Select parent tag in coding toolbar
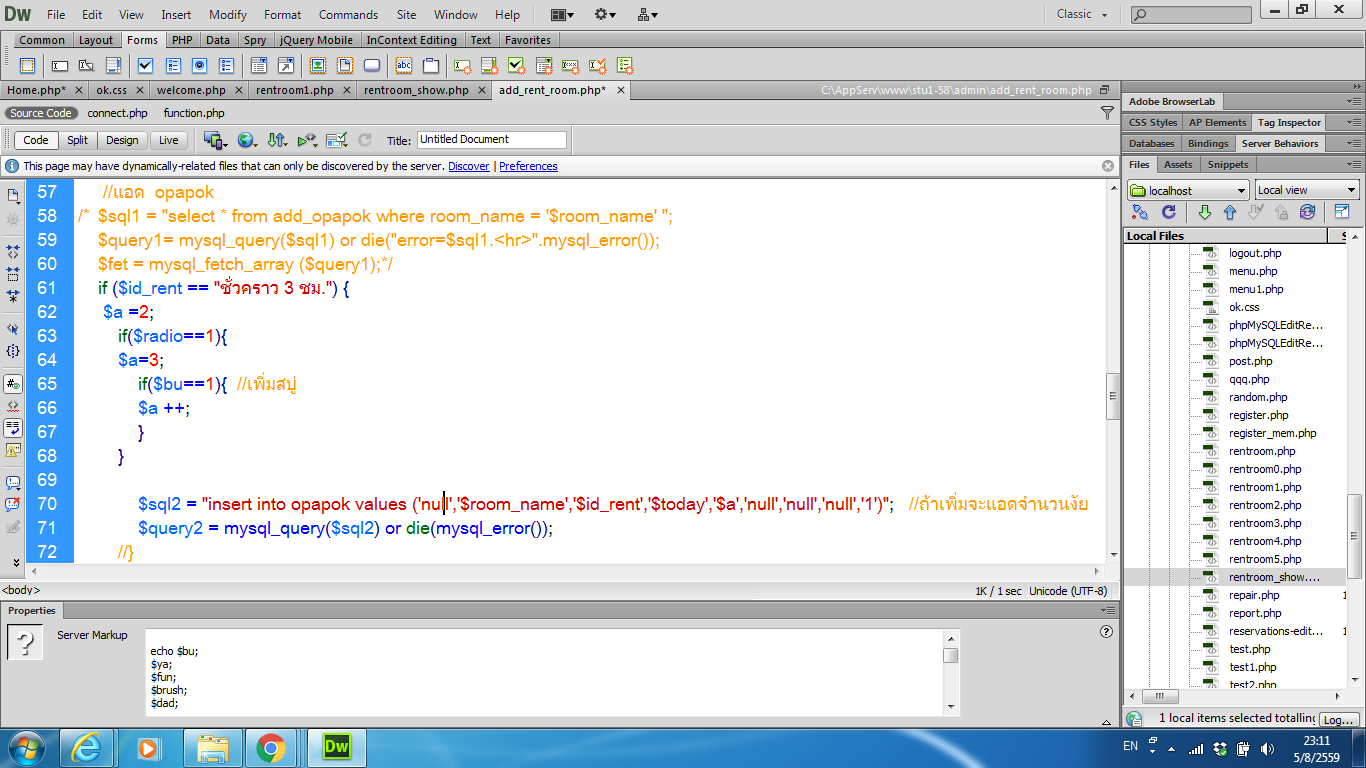Screen dimensions: 1366x768 click(13, 327)
